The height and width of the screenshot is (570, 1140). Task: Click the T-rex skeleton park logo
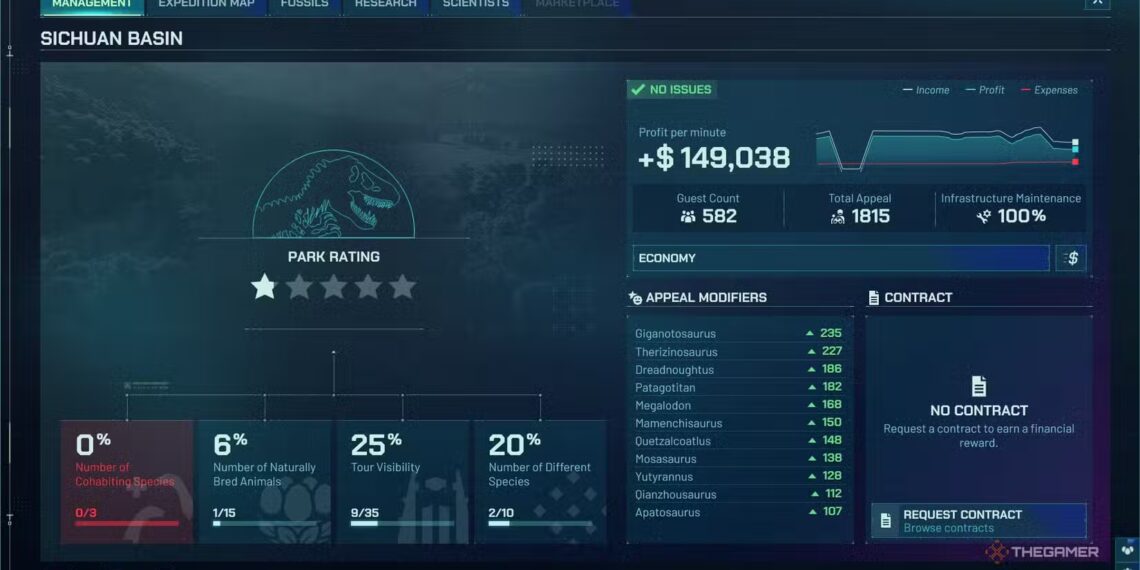click(x=333, y=195)
